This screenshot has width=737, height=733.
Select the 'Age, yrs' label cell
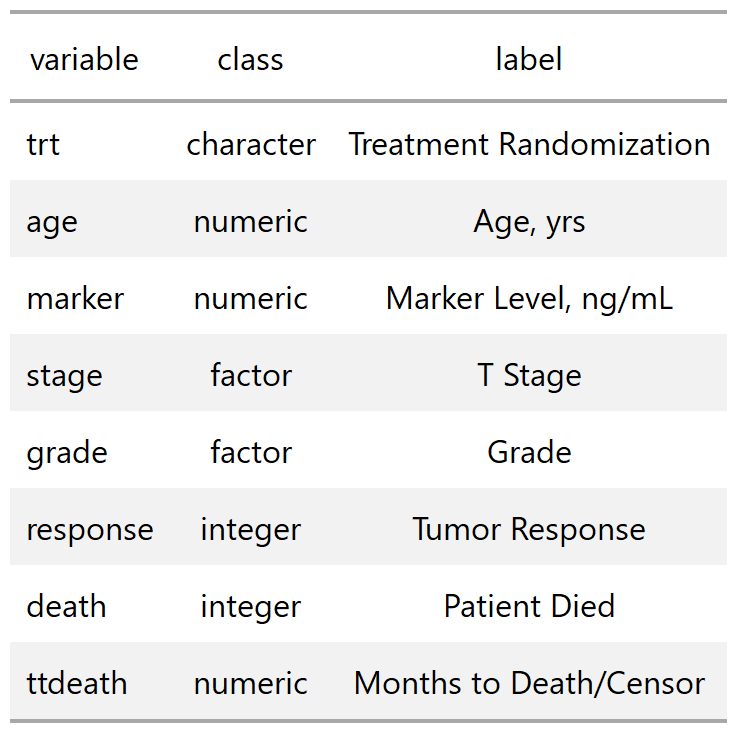[529, 222]
